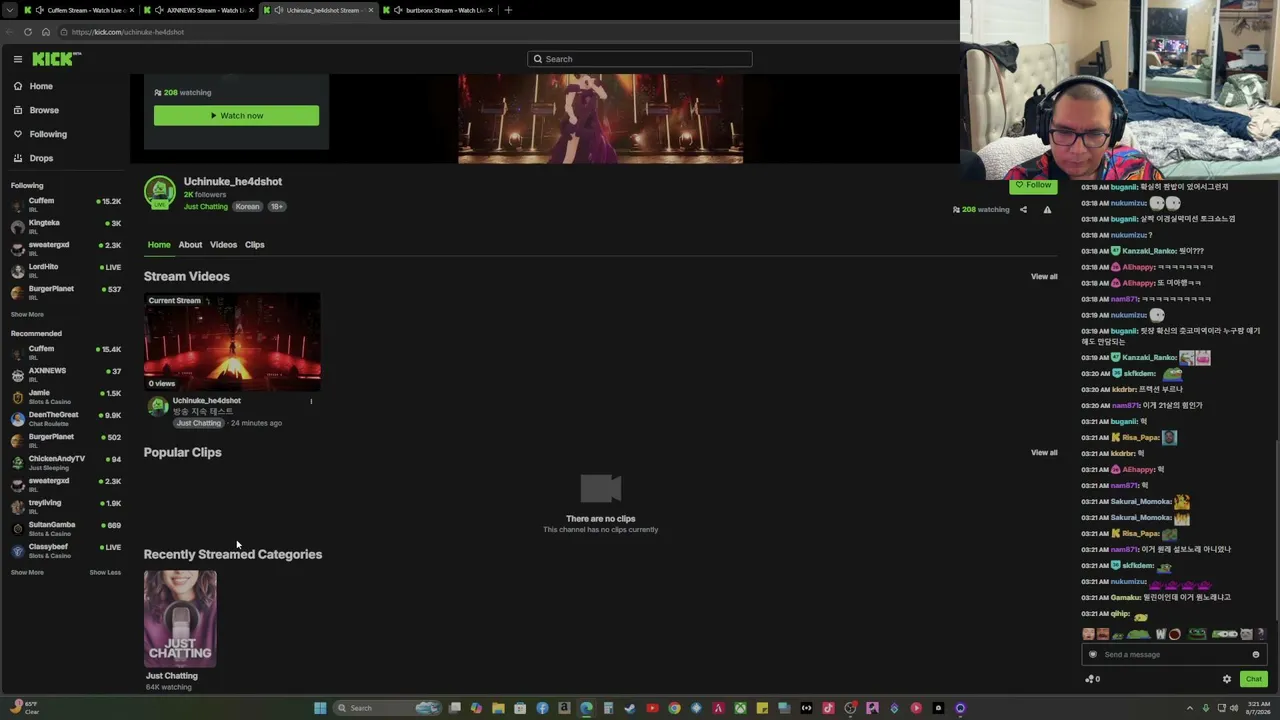Open the stream video three-dot options
Viewport: 1280px width, 720px height.
click(311, 402)
